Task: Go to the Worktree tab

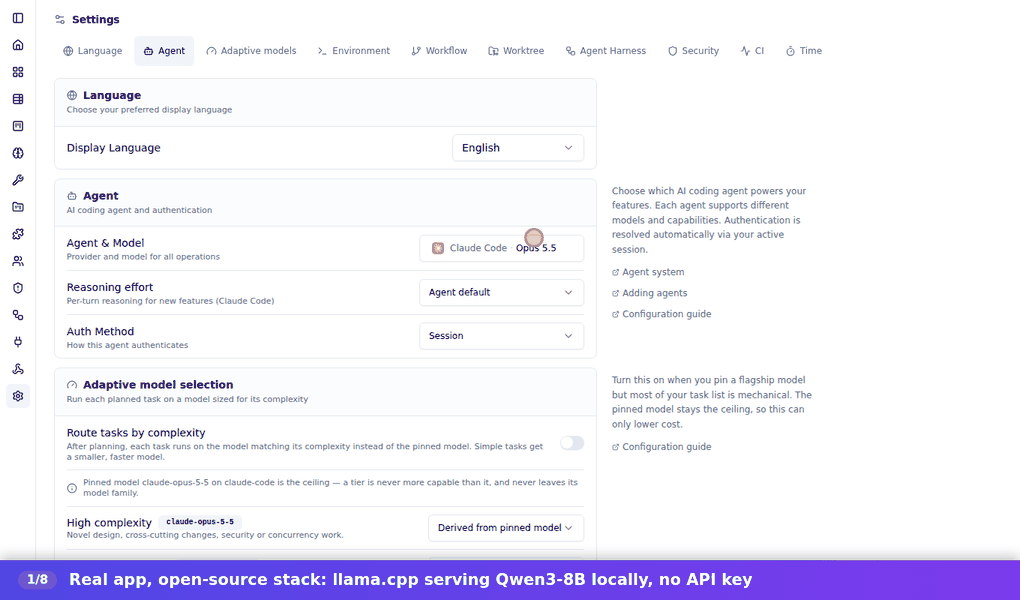Action: tap(516, 51)
